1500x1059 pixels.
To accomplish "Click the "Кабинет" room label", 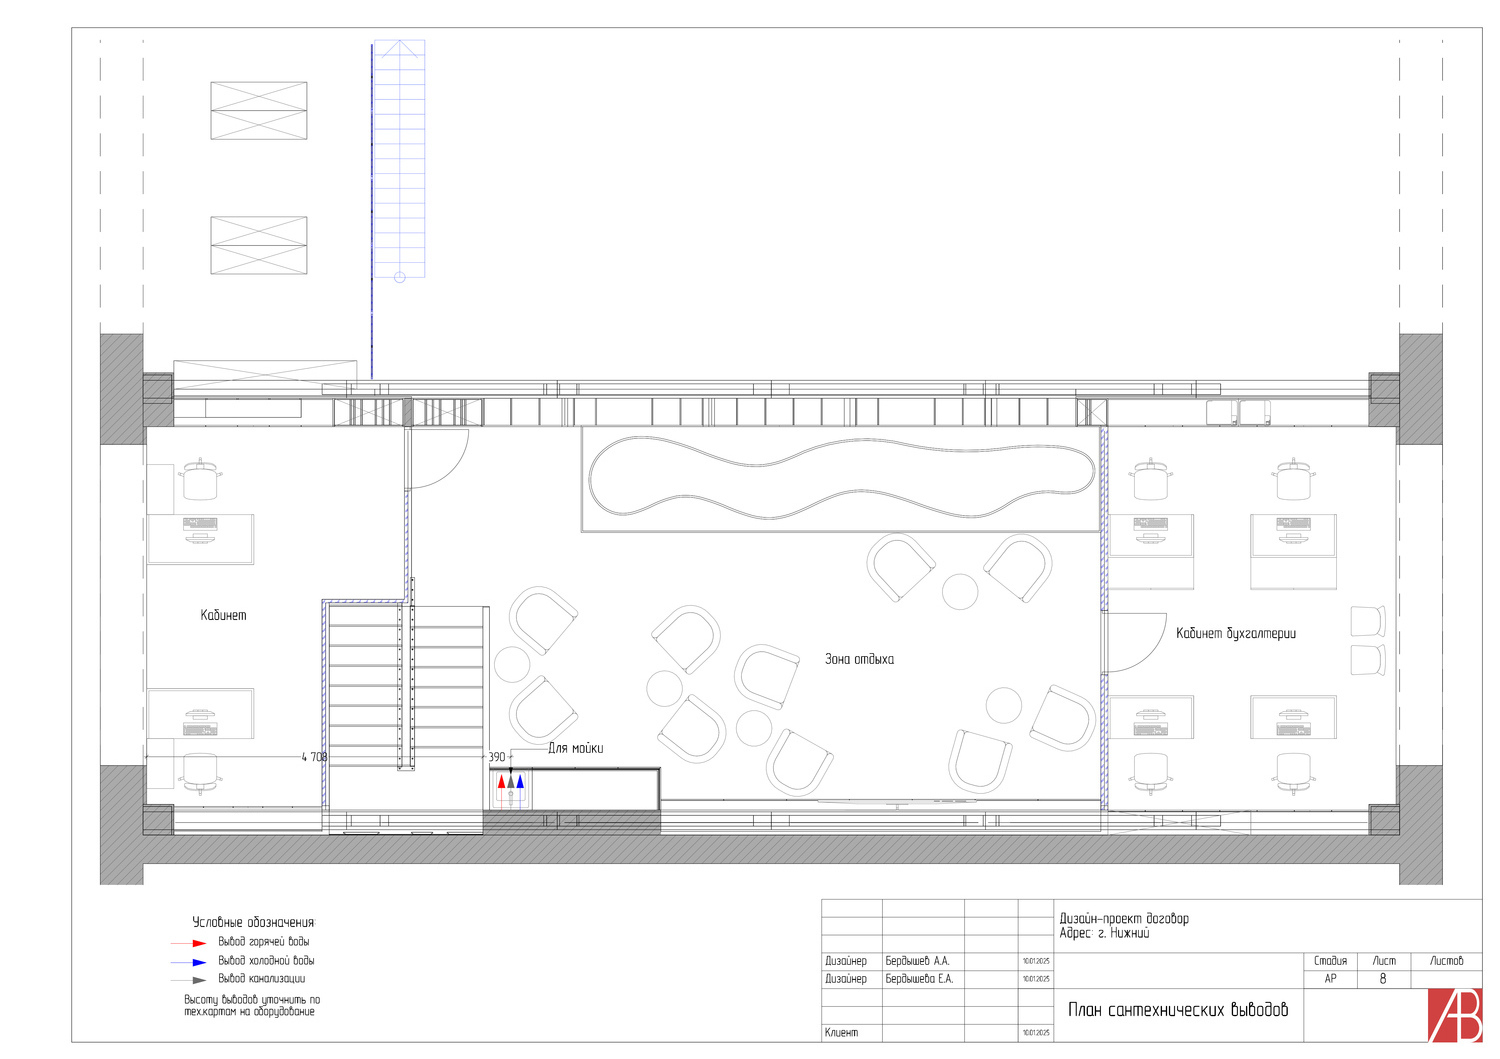I will point(223,615).
